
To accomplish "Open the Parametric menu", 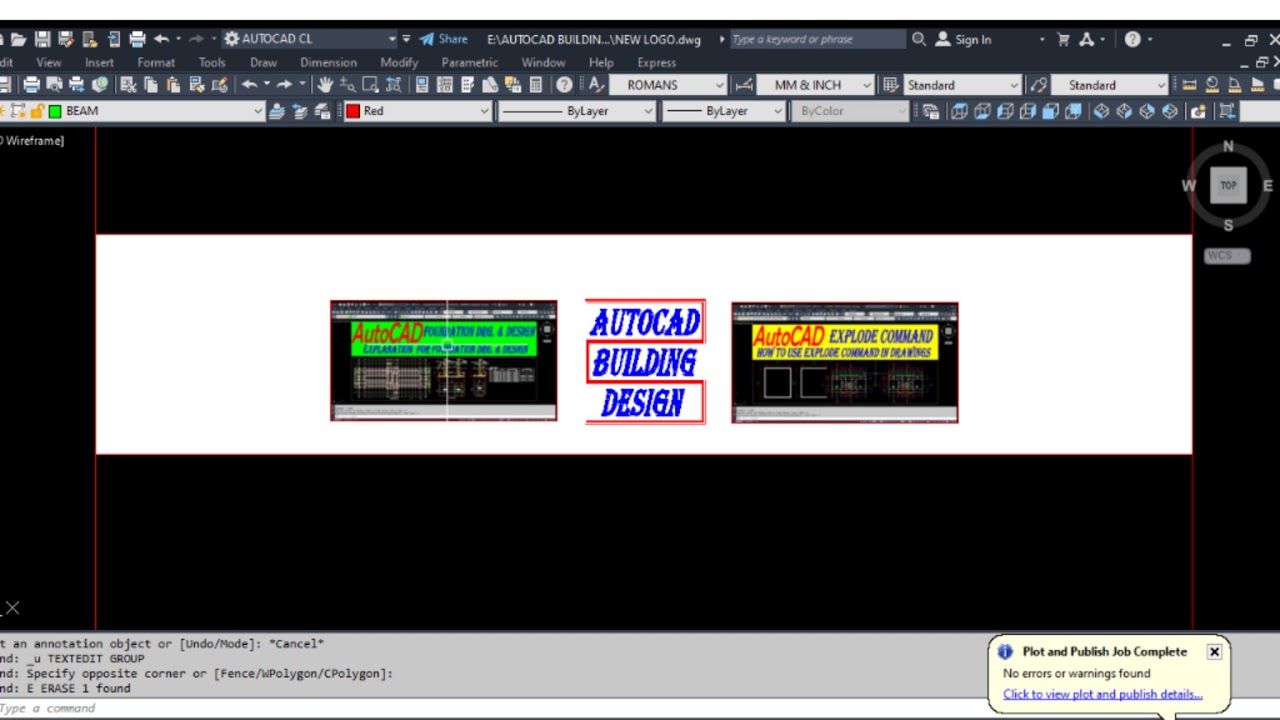I will click(x=469, y=62).
